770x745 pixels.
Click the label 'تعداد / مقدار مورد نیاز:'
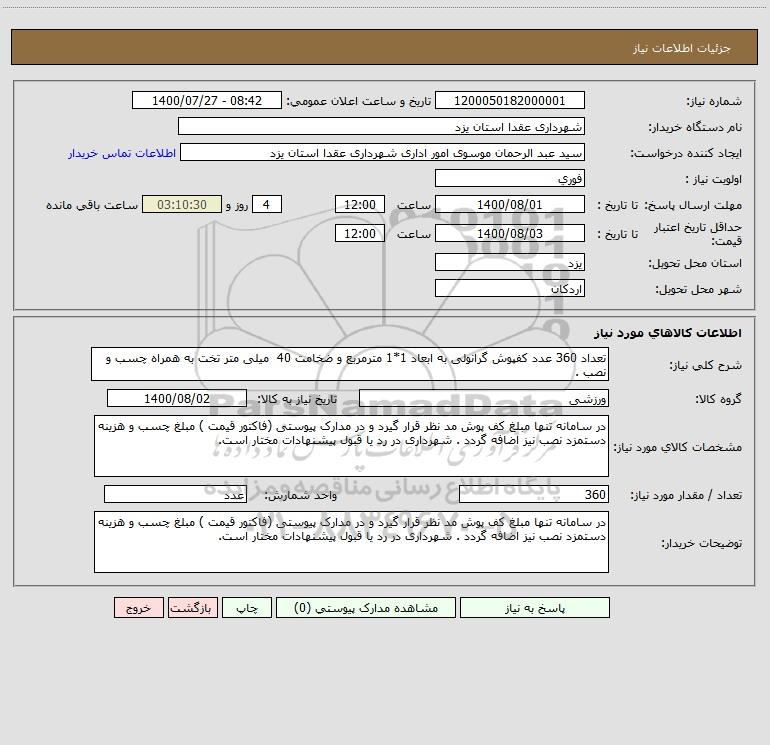[x=686, y=496]
